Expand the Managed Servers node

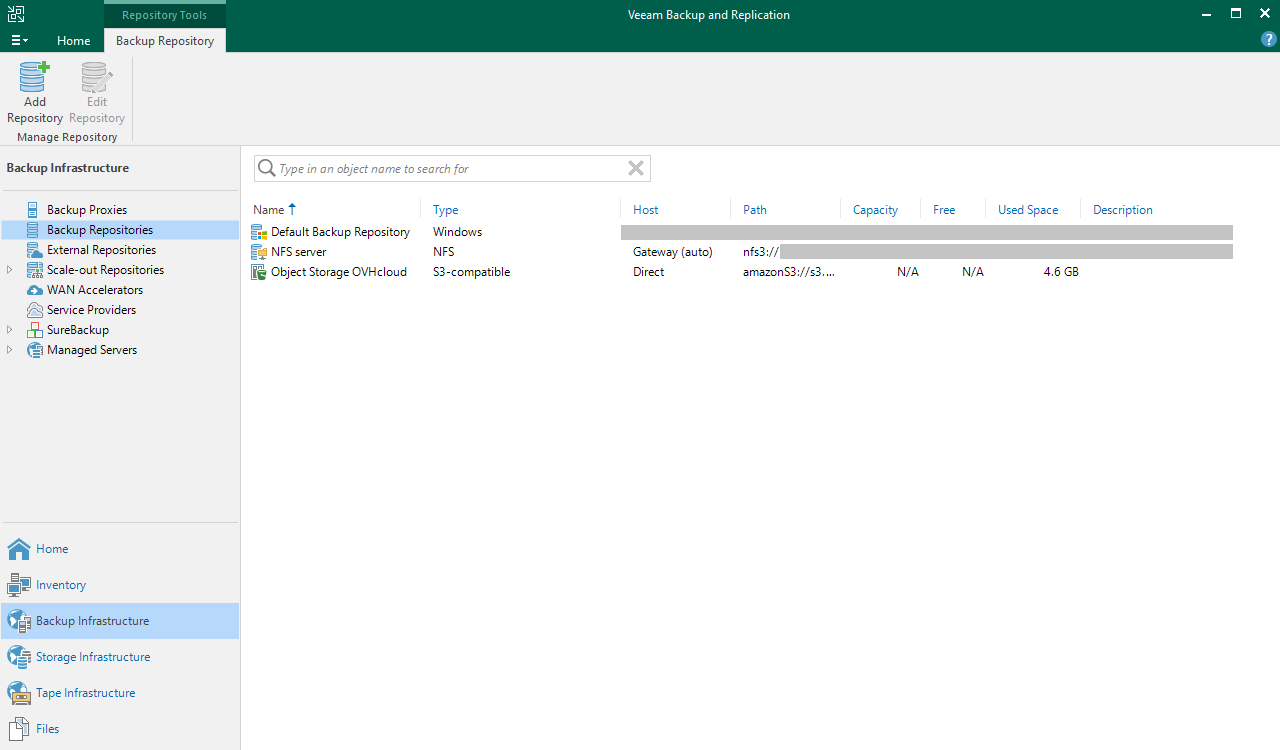click(x=9, y=349)
